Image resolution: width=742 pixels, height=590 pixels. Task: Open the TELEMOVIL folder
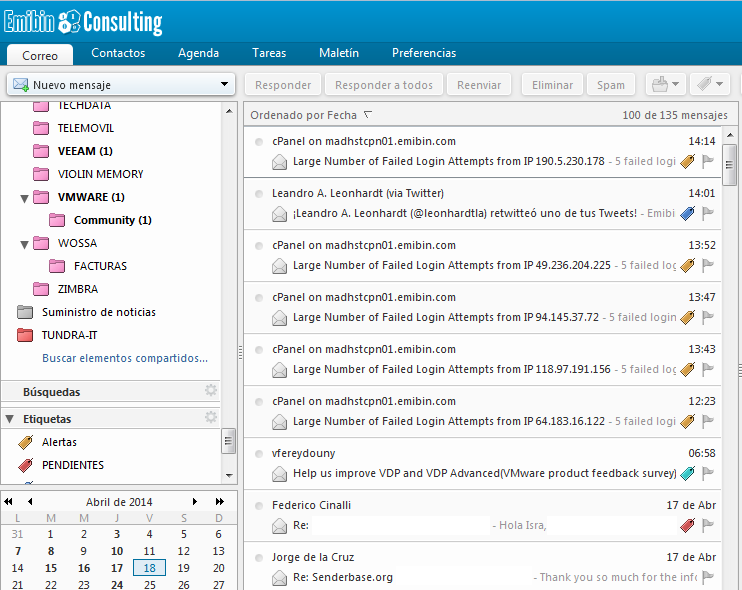click(x=86, y=128)
